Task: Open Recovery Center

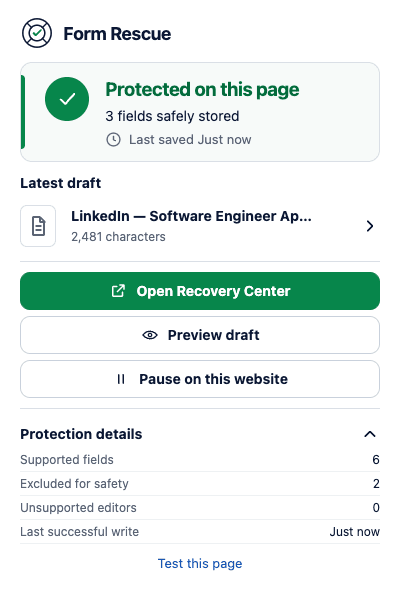Action: click(200, 291)
